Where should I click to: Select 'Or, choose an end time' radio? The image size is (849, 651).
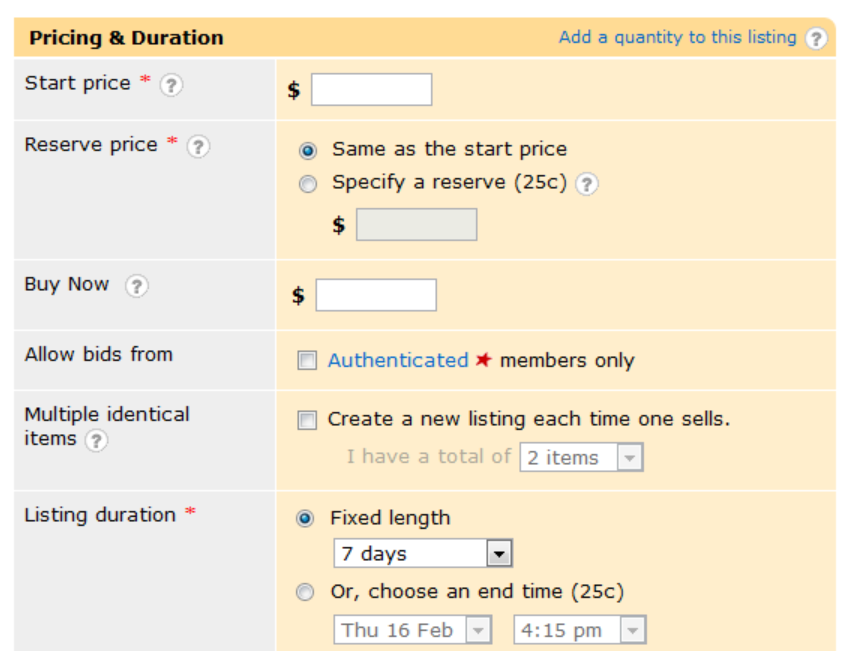click(x=306, y=593)
